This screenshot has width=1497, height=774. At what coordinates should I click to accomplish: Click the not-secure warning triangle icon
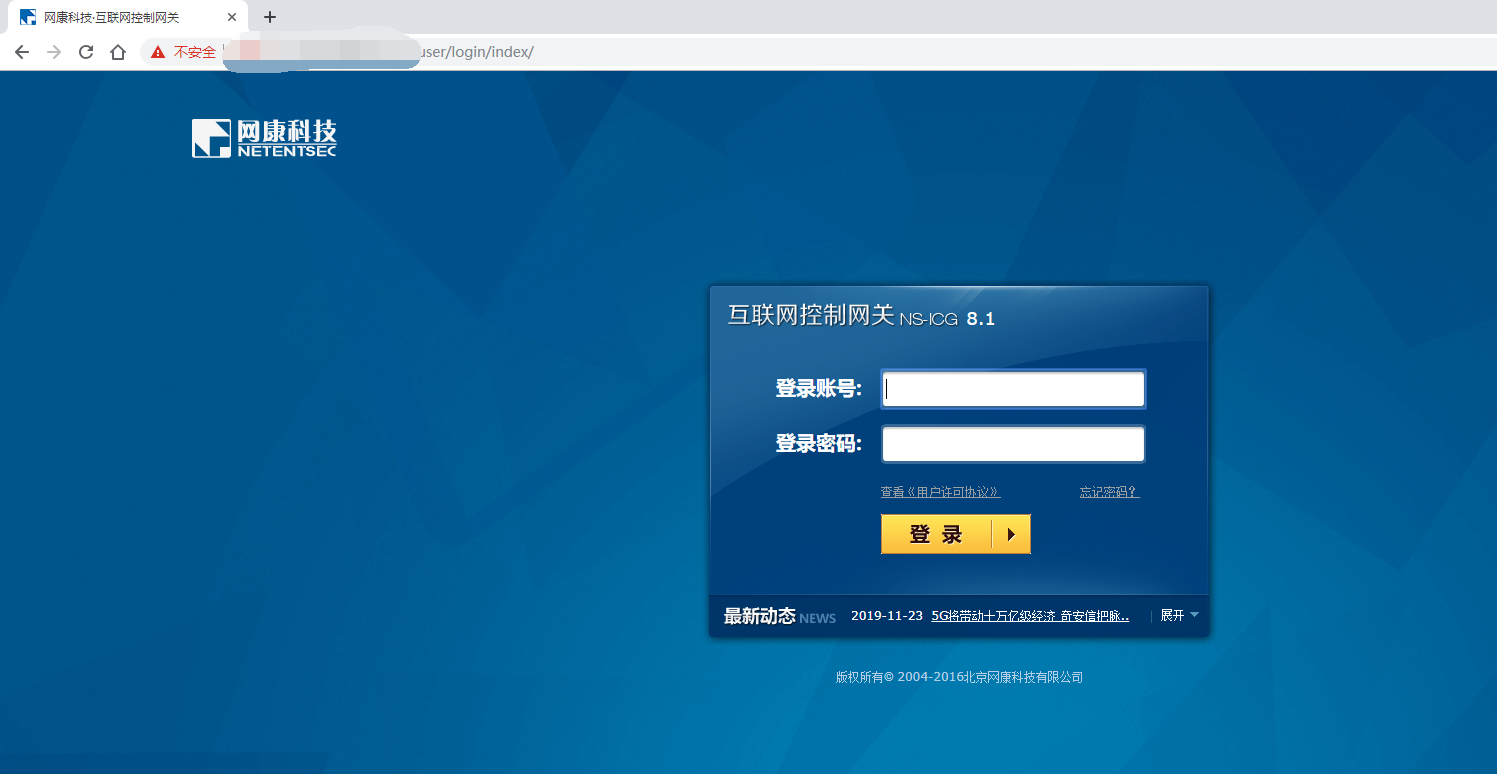click(158, 52)
